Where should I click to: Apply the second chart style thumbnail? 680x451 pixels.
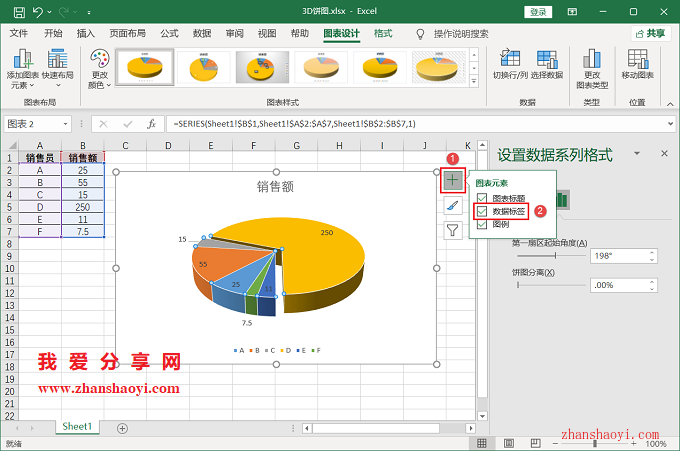pyautogui.click(x=203, y=67)
